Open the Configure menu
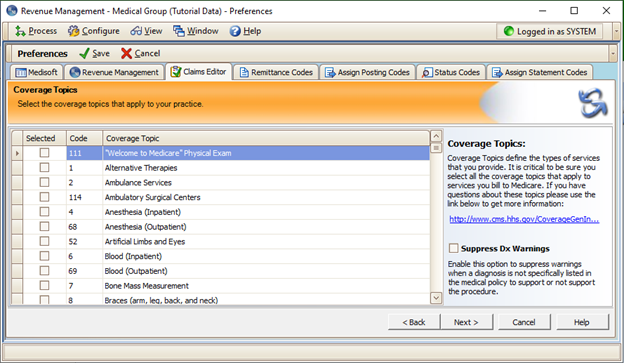This screenshot has width=624, height=363. point(94,31)
